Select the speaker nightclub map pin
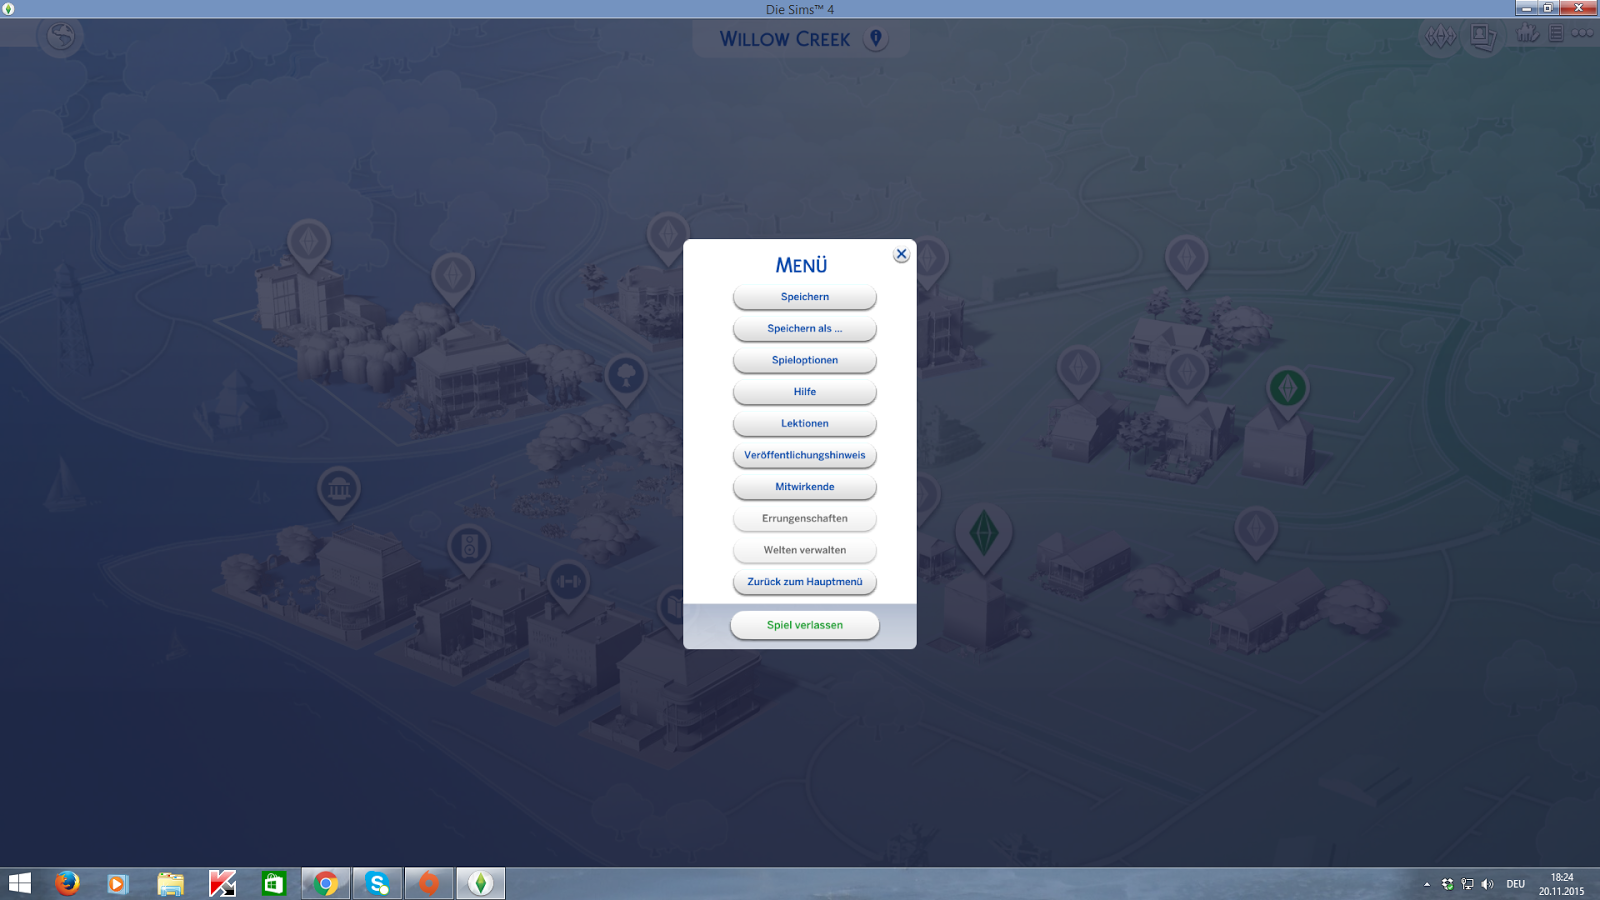 click(469, 548)
